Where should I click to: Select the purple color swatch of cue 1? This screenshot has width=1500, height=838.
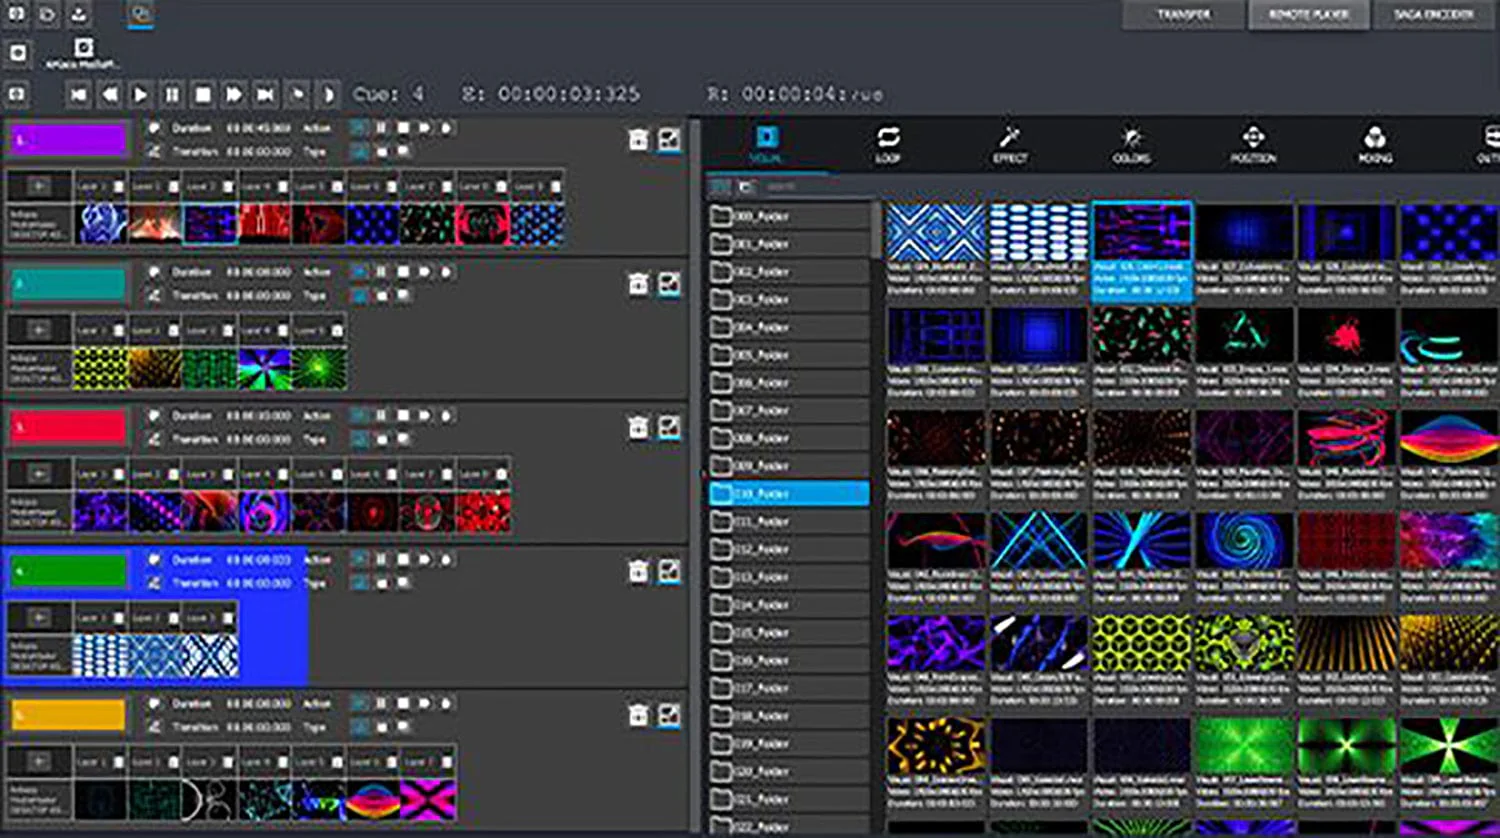click(68, 140)
